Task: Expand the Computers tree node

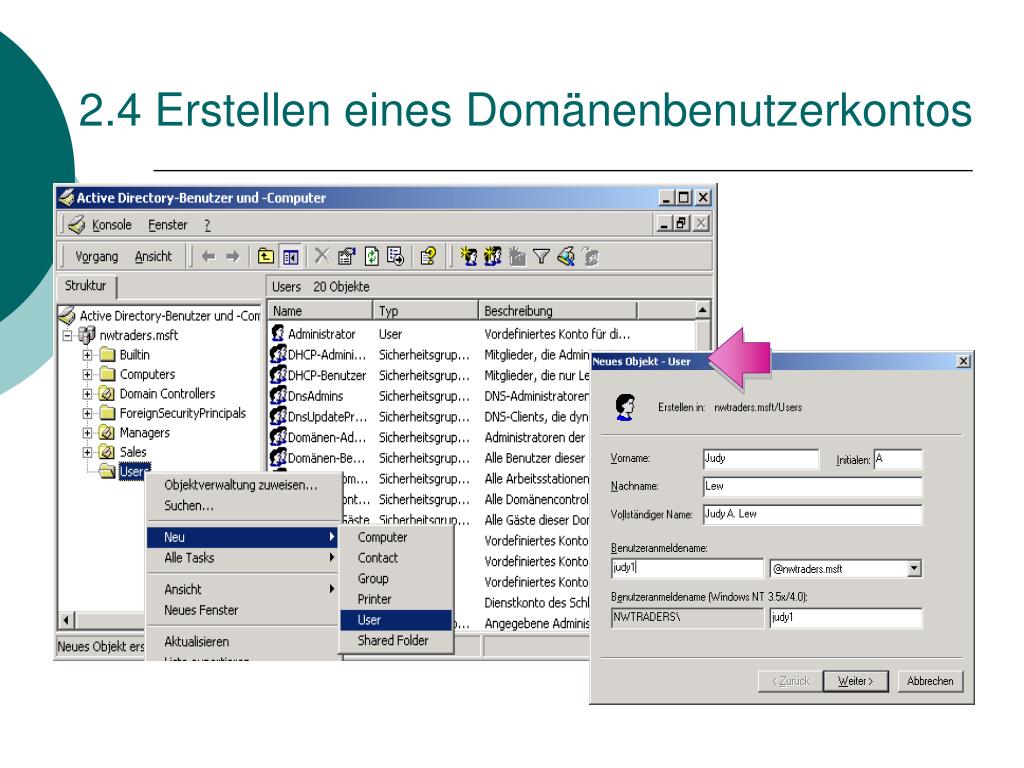Action: click(x=87, y=375)
